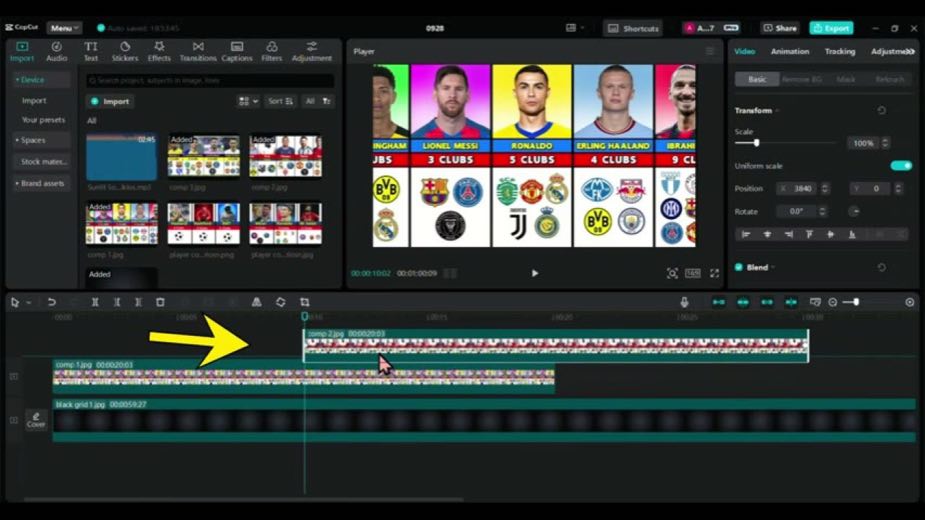Open the Filters panel
This screenshot has height=520, width=925.
(271, 51)
